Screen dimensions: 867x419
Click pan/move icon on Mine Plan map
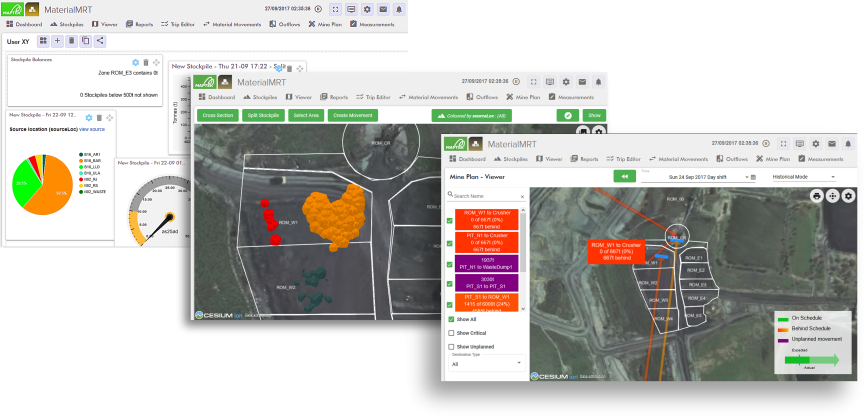coord(833,196)
